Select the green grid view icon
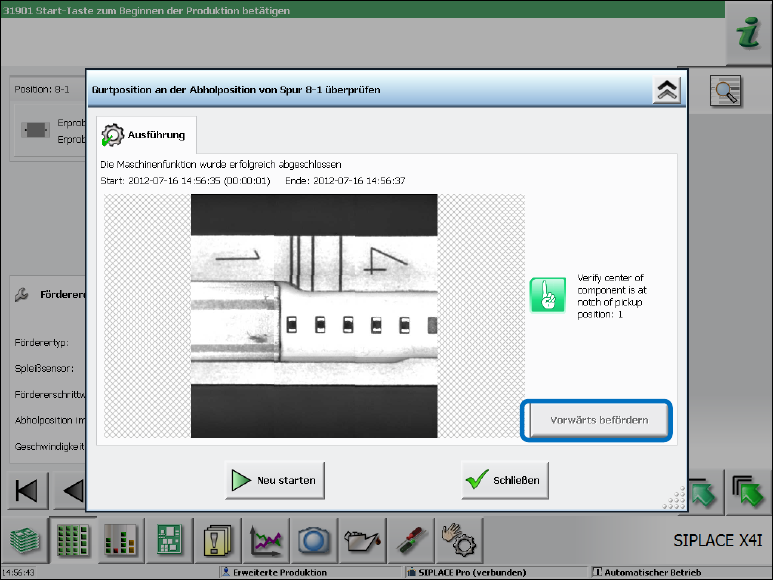Viewport: 773px width, 580px height. (74, 541)
